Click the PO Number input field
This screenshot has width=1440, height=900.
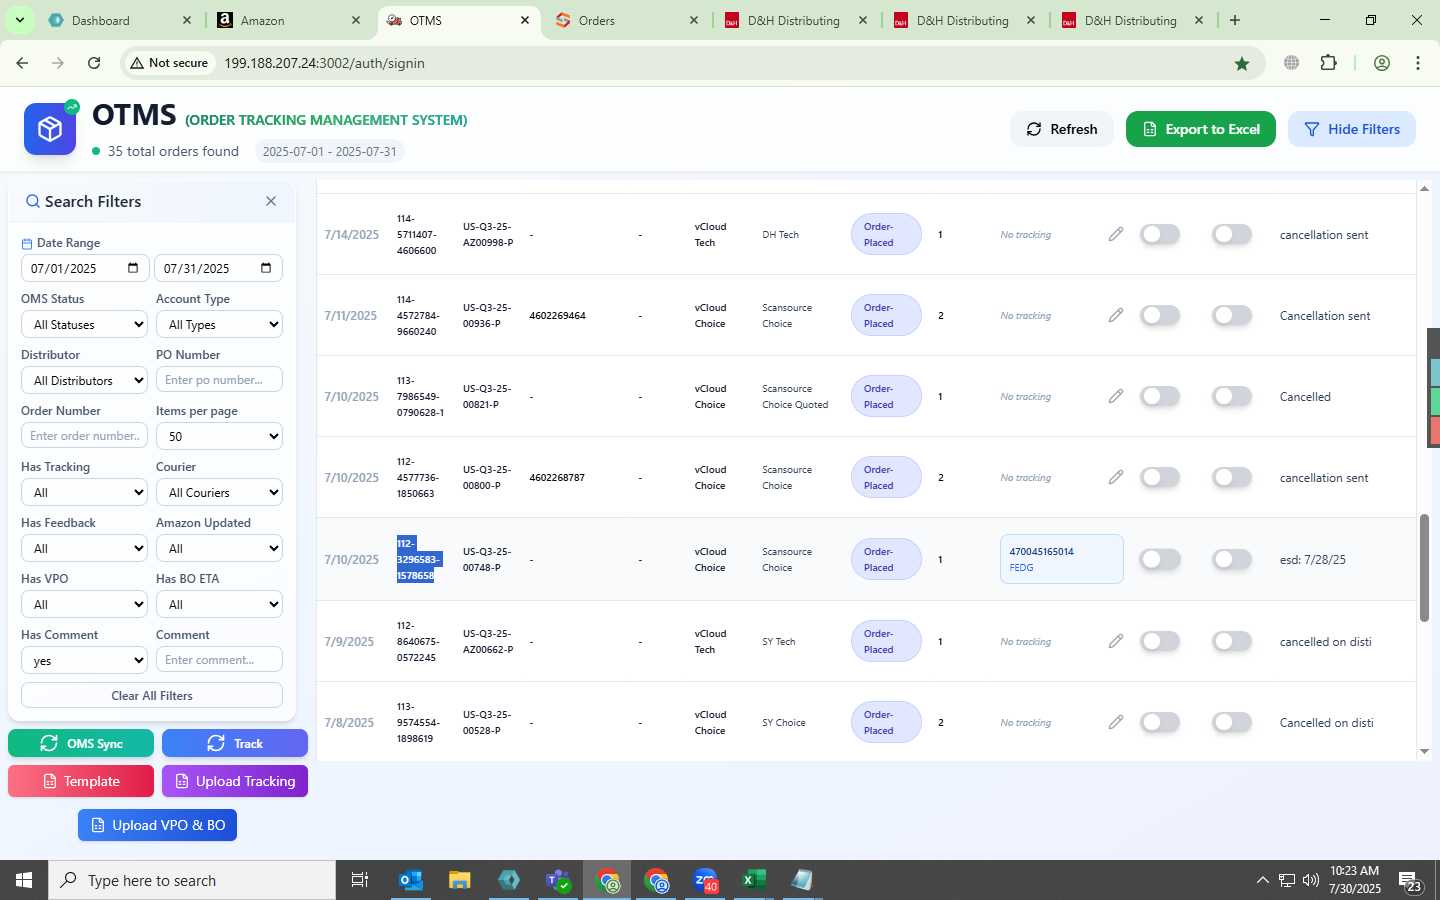pyautogui.click(x=219, y=380)
